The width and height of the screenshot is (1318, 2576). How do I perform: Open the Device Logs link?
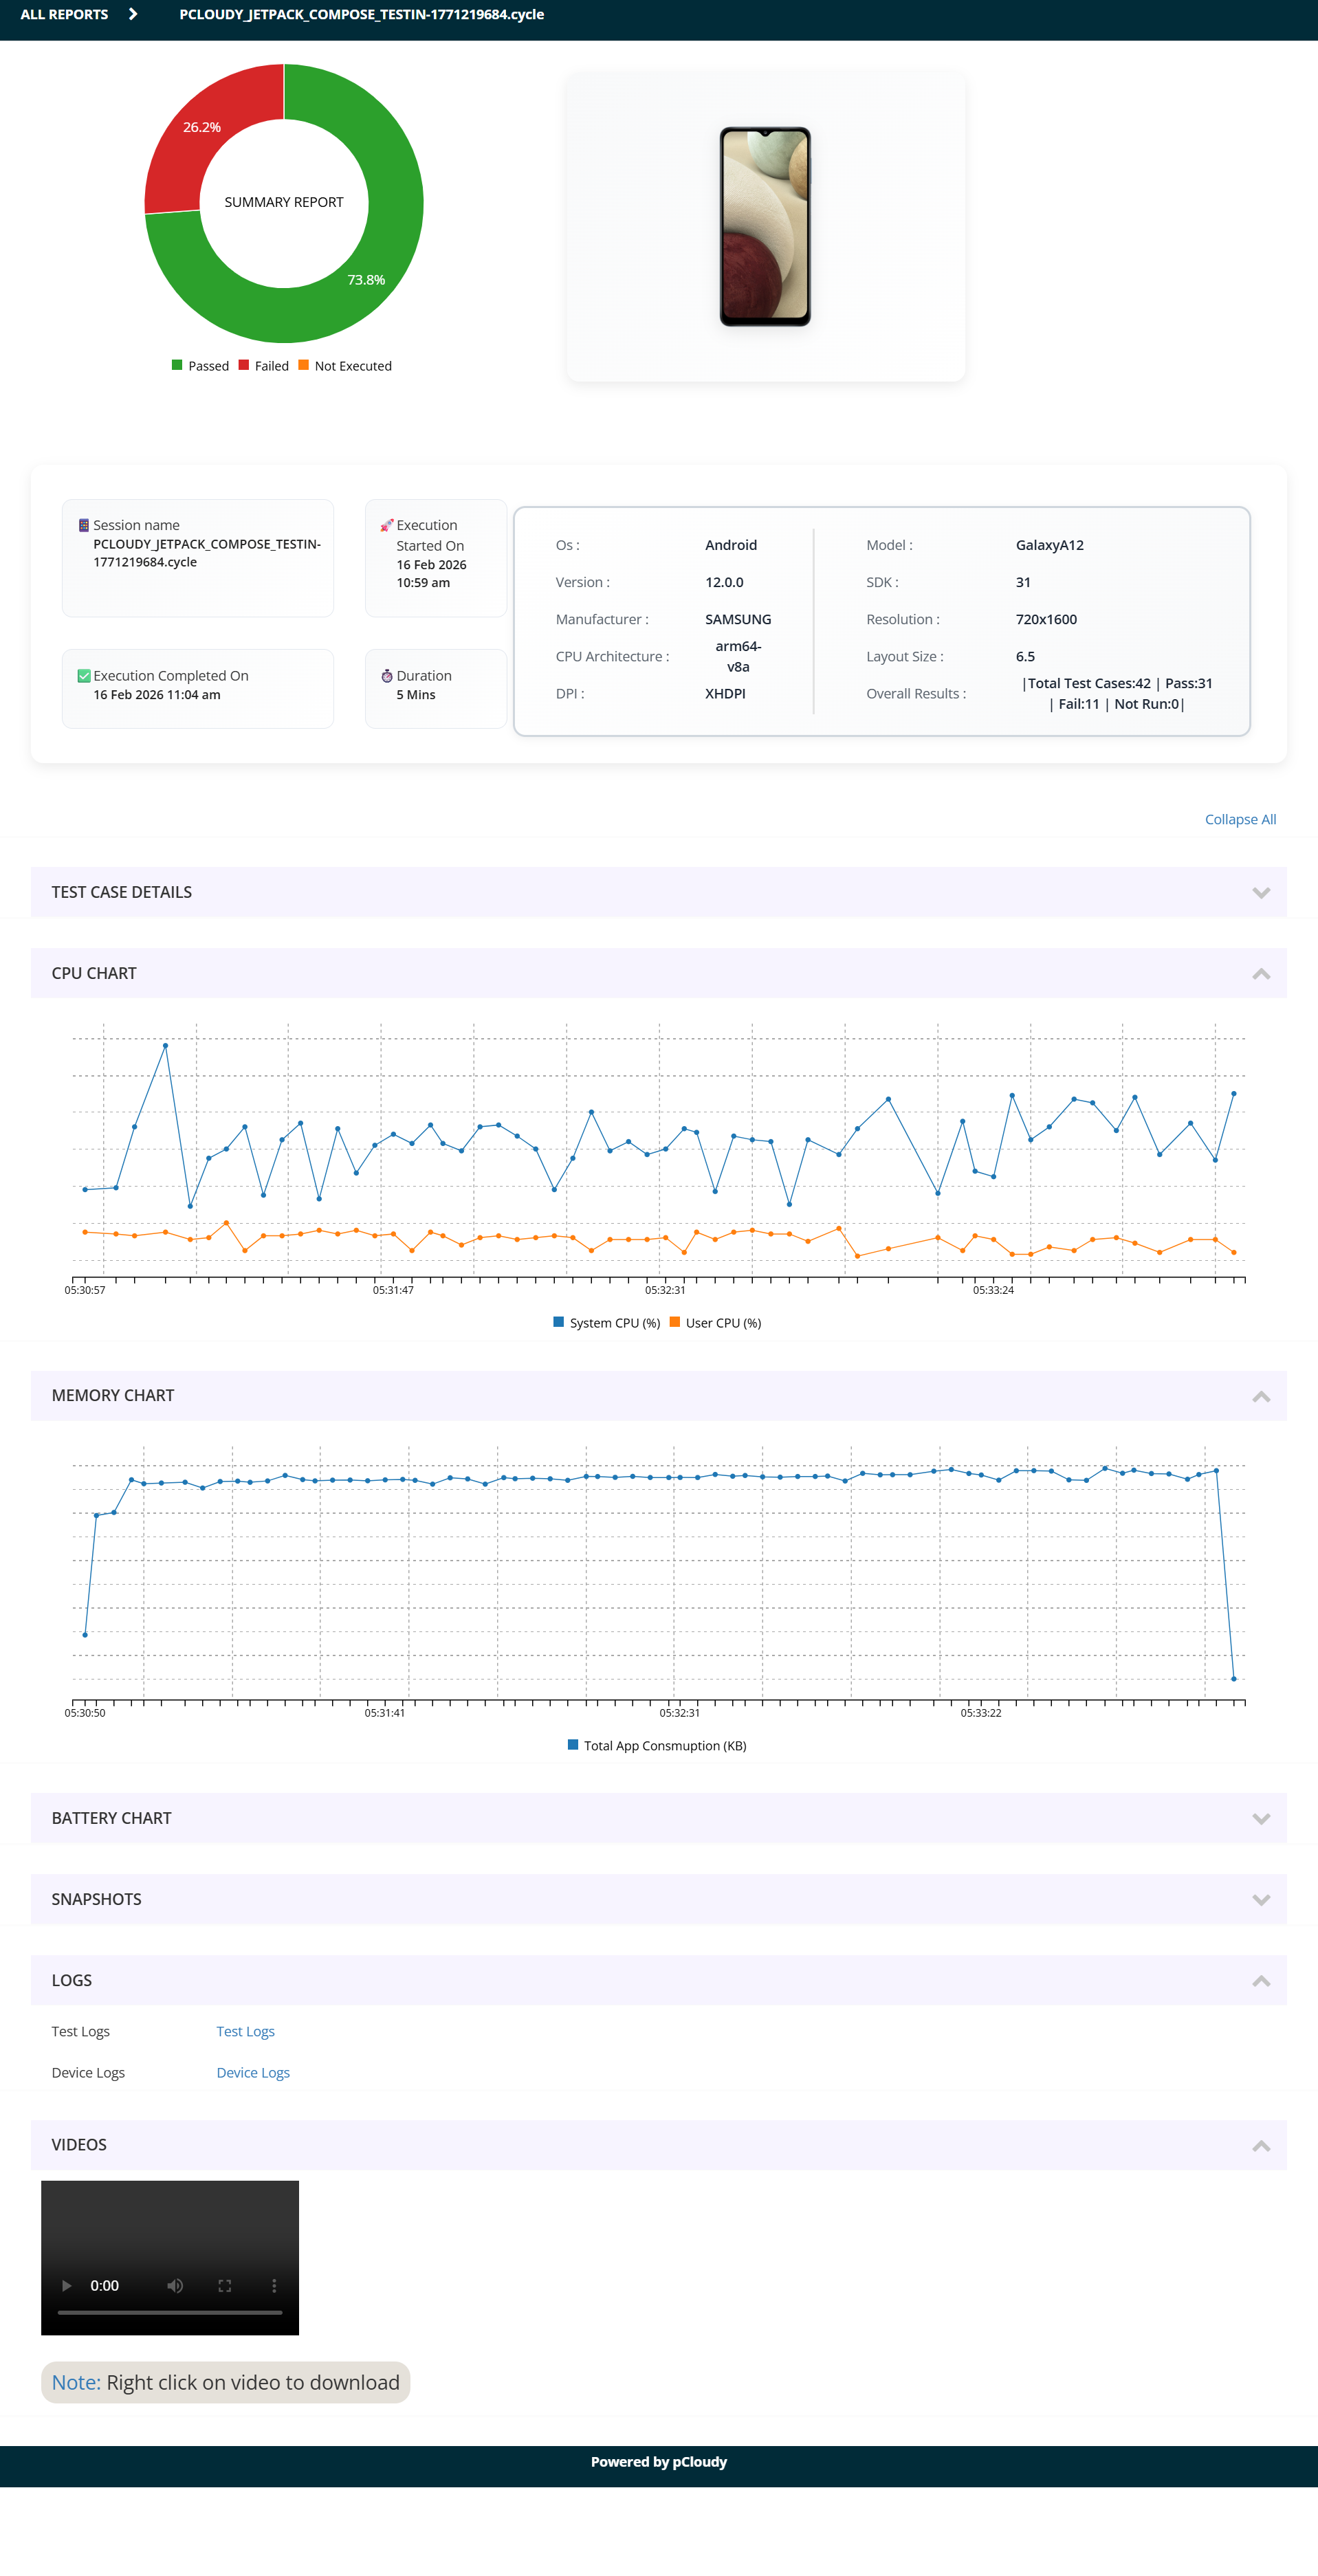tap(253, 2072)
